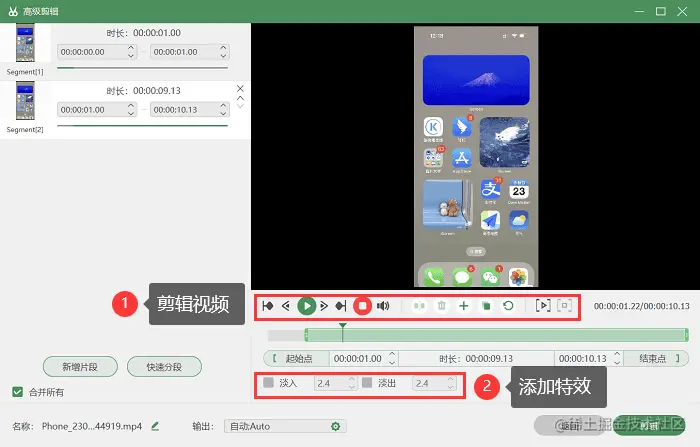Click inside the green timeline range
700x447 pixels.
(496, 335)
